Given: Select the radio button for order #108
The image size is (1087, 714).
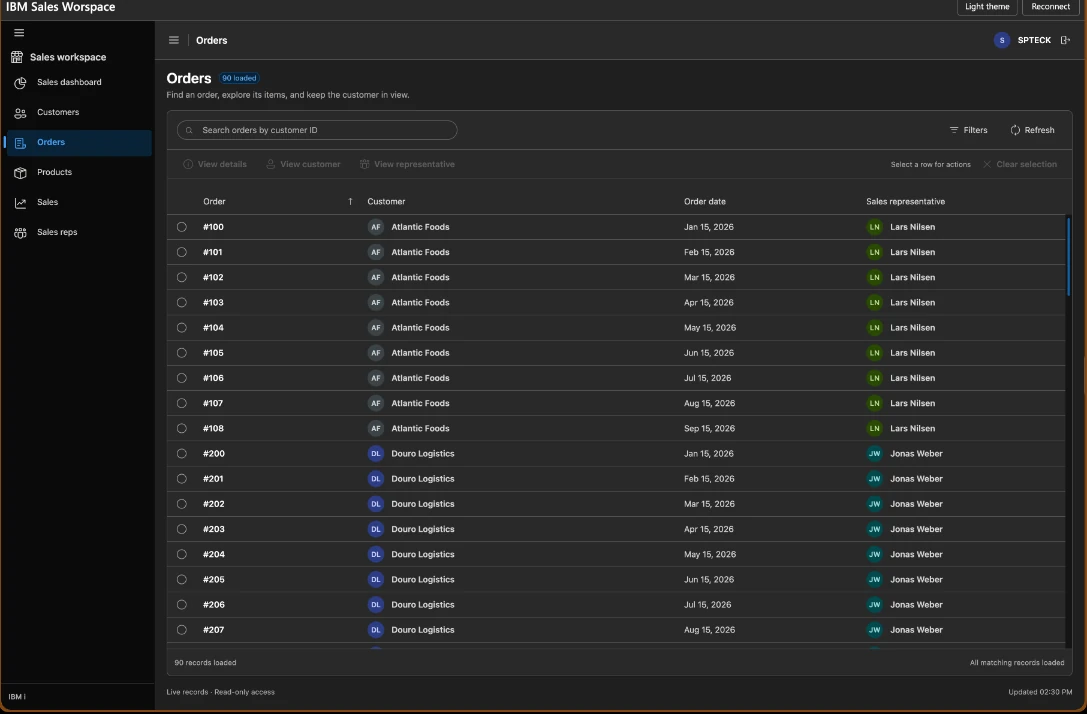Looking at the screenshot, I should (x=182, y=428).
